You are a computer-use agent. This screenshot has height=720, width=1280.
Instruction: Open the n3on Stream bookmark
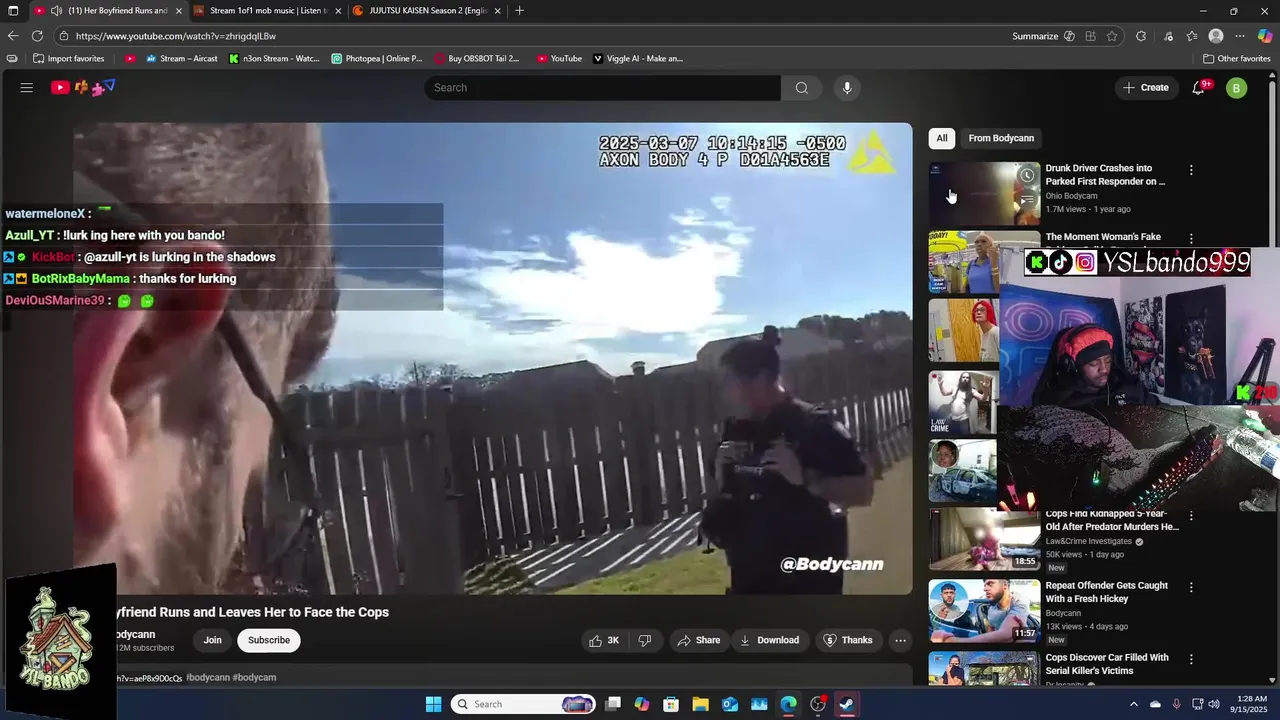pos(274,59)
